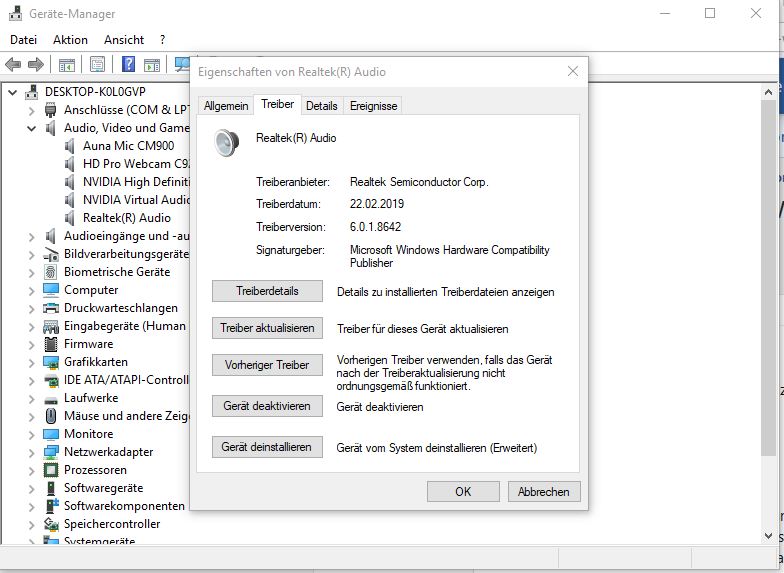Click Treiber aktualisieren button
This screenshot has width=784, height=573.
point(267,328)
